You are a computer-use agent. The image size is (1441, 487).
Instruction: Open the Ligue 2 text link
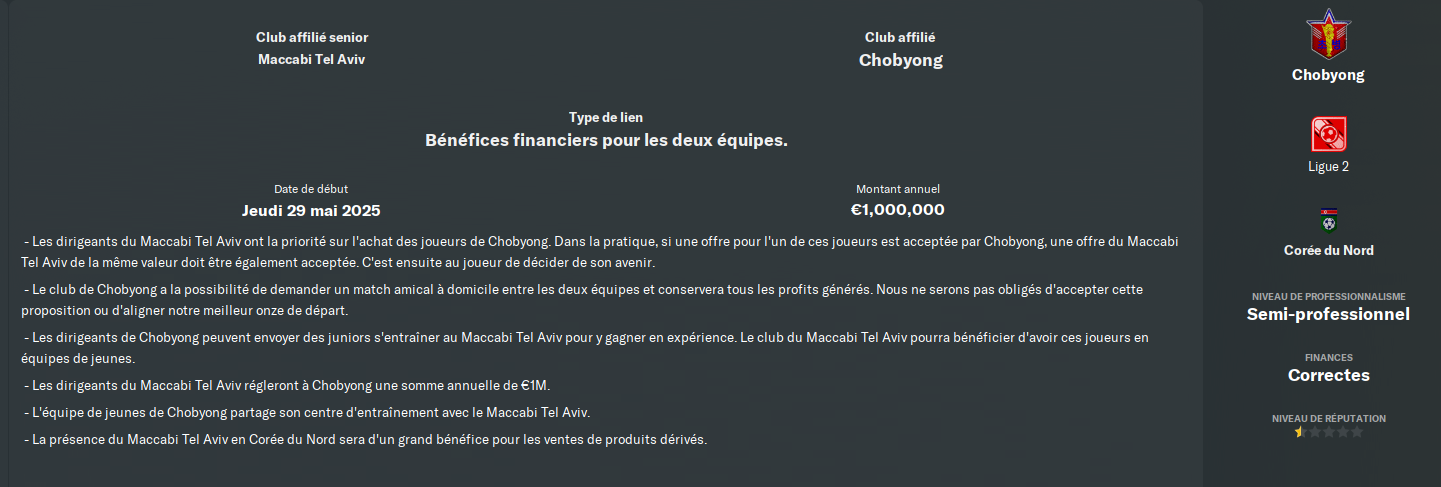pos(1328,167)
